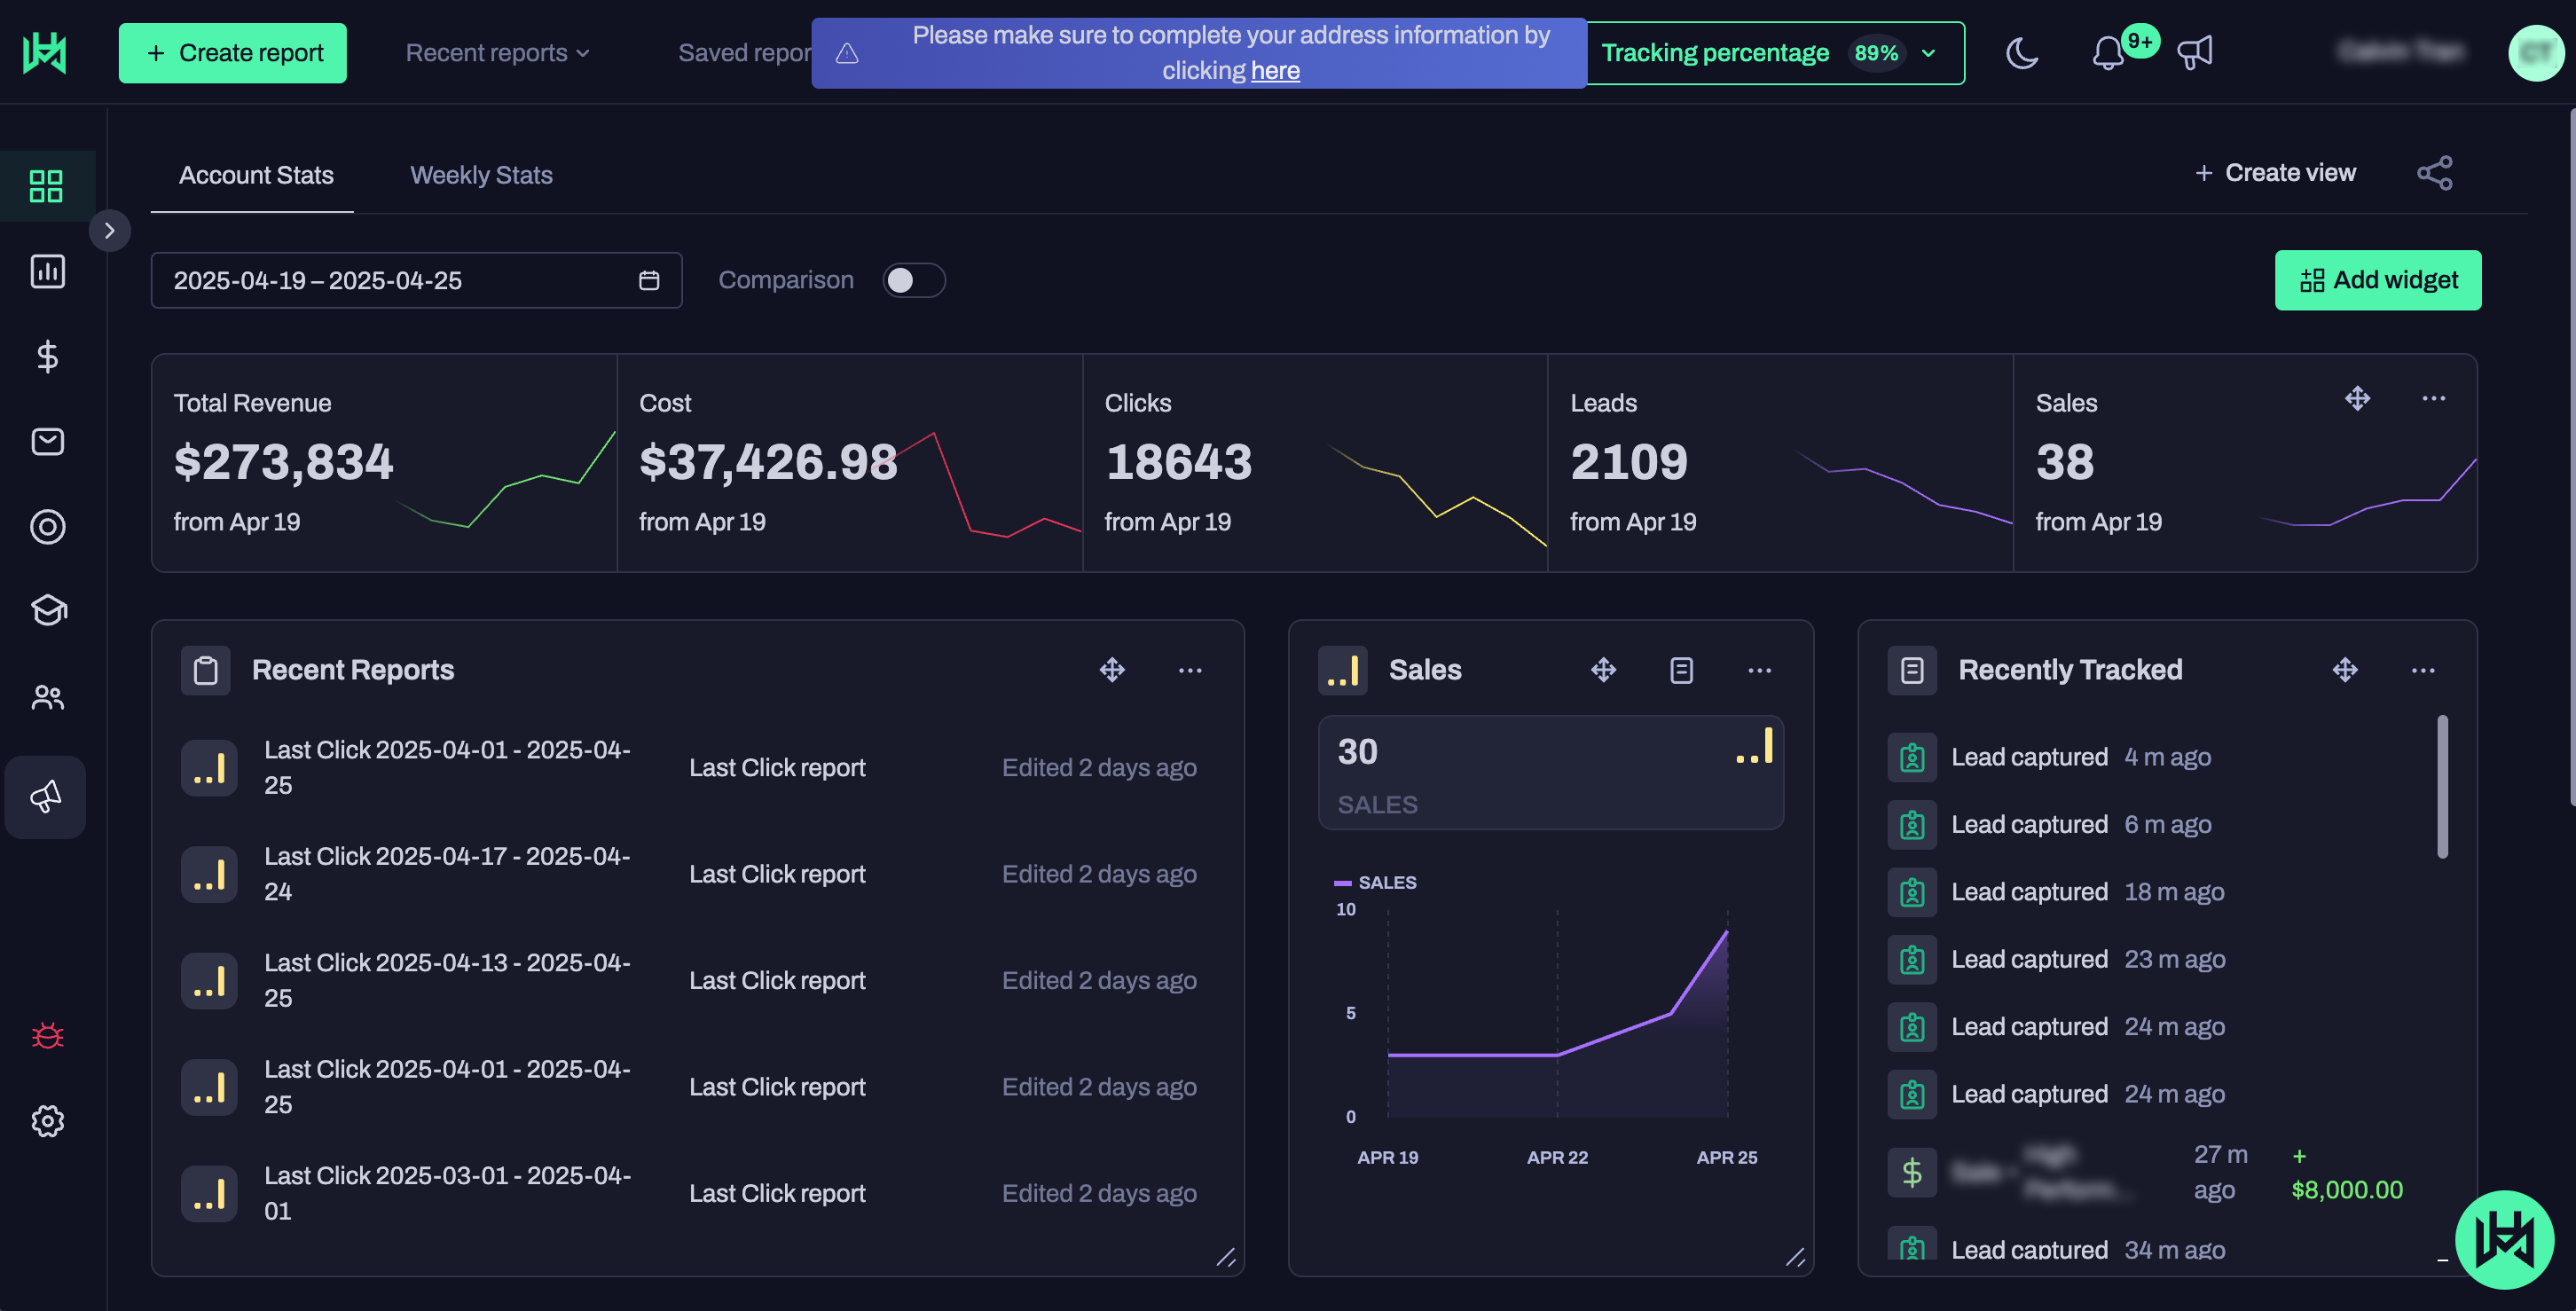Click the Add widget button
Image resolution: width=2576 pixels, height=1311 pixels.
[x=2377, y=280]
